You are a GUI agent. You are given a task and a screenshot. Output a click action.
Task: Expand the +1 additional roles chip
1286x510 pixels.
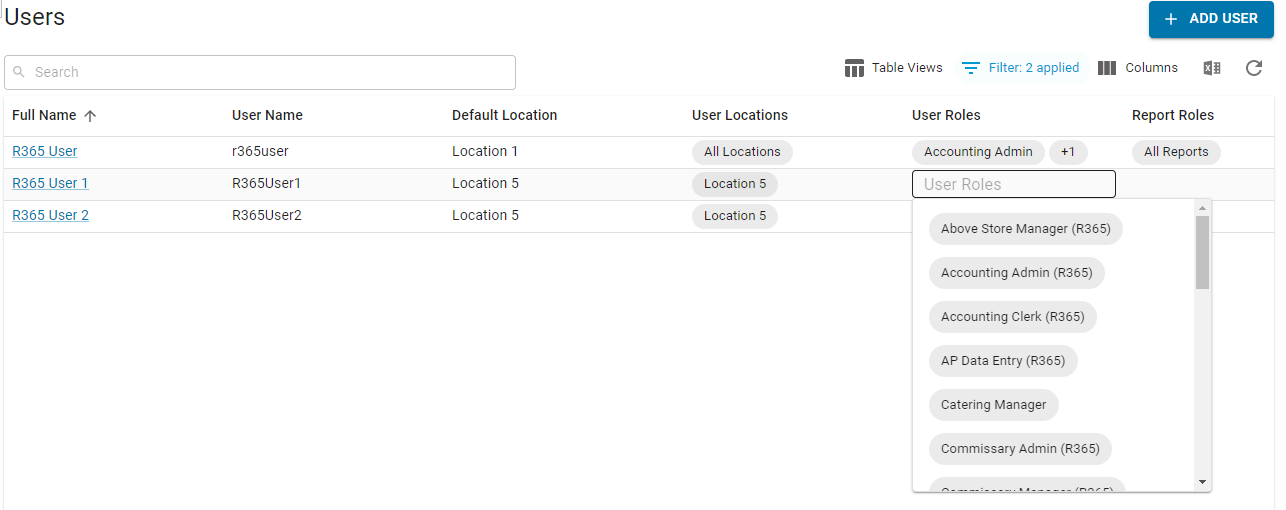coord(1068,152)
